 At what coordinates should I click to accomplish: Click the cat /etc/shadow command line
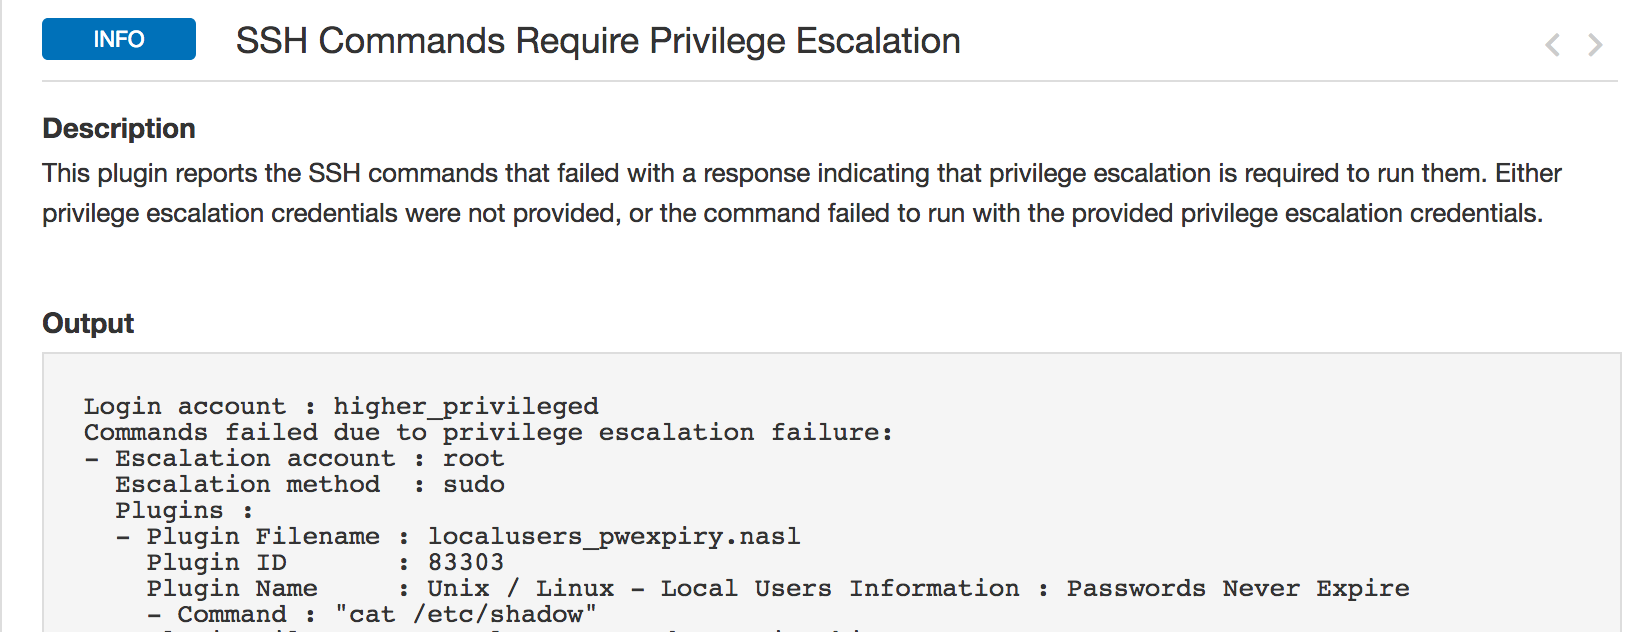[372, 615]
